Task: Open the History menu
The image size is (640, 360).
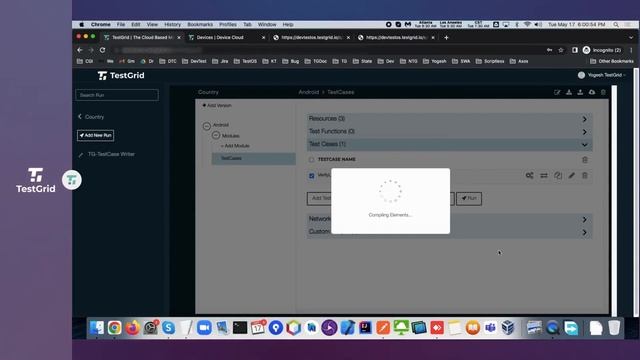Action: point(172,24)
